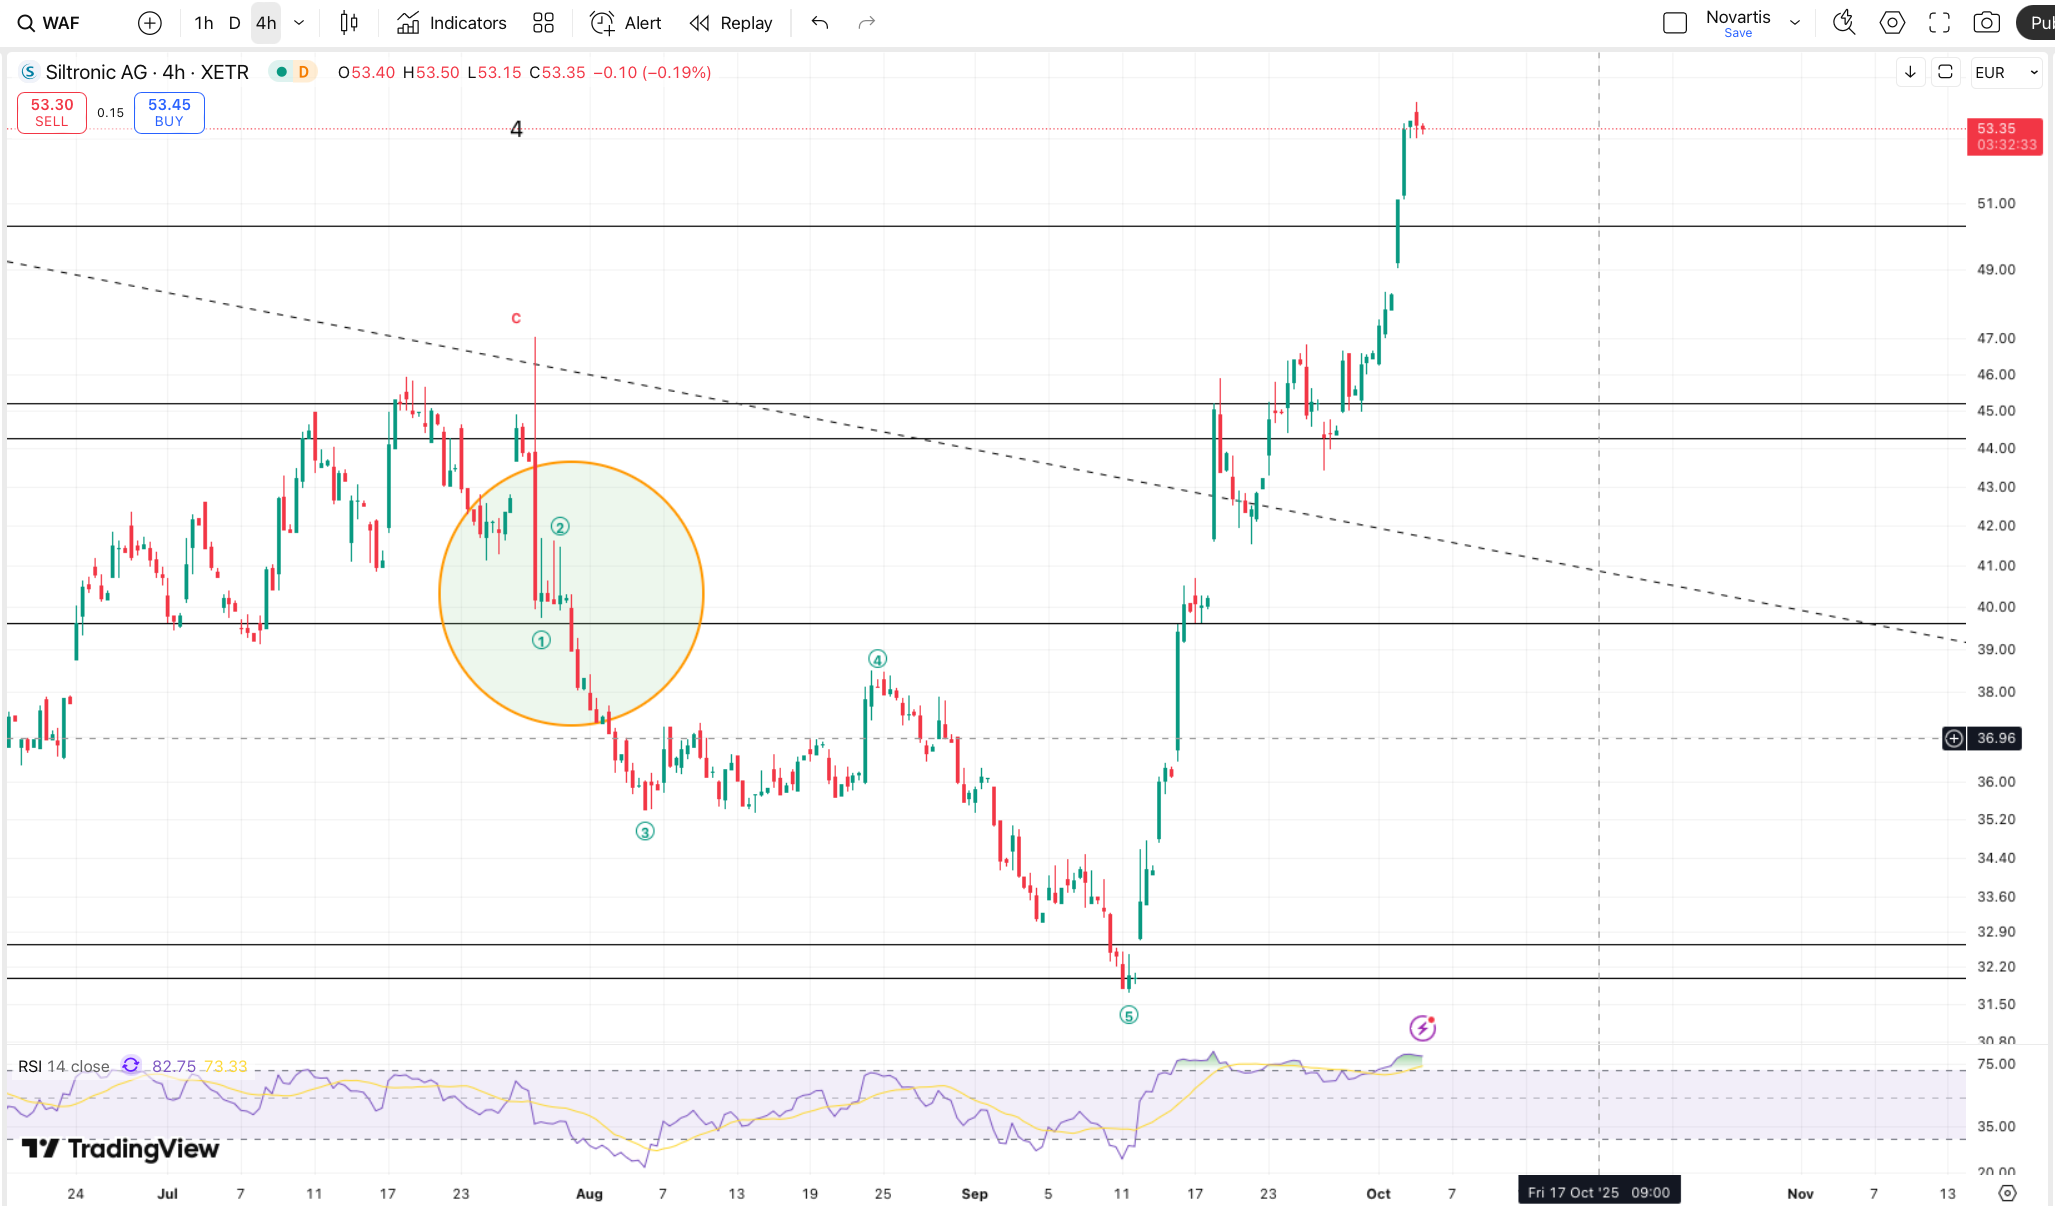The height and width of the screenshot is (1206, 2055).
Task: Toggle the green market status indicator
Action: (282, 72)
